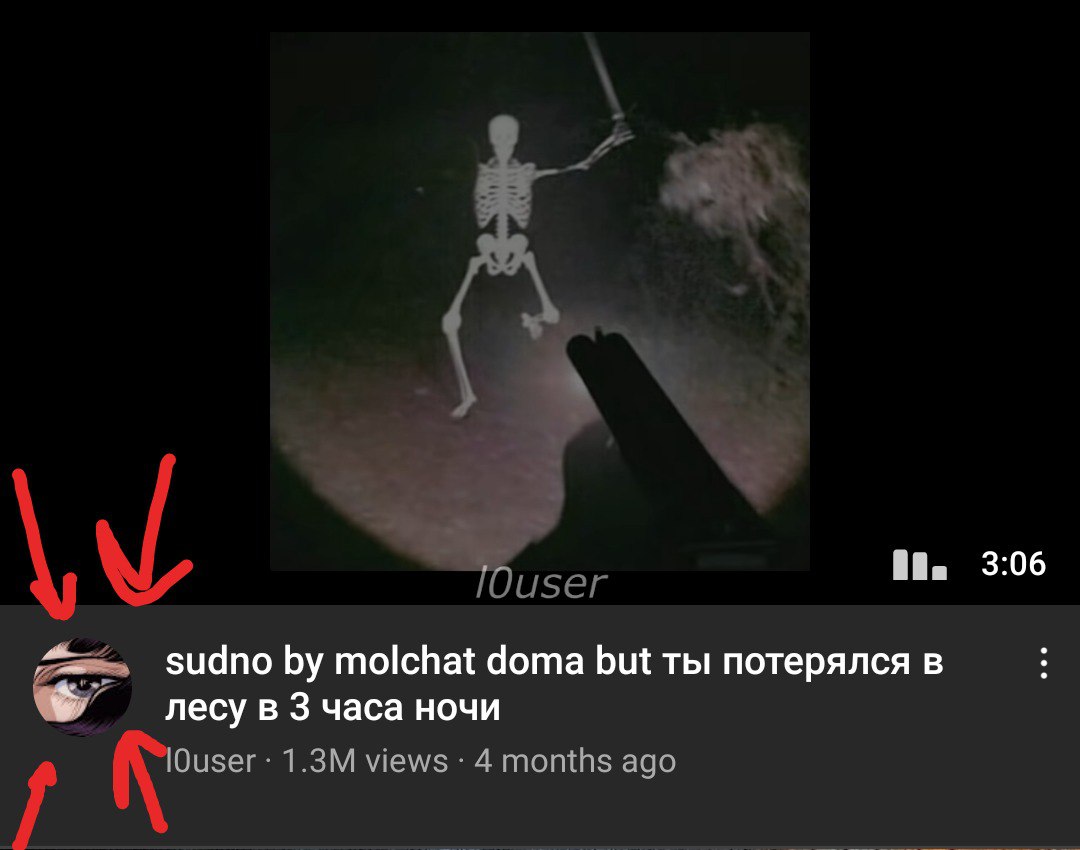Click the raised stick held by the skeleton
1080x850 pixels.
pyautogui.click(x=604, y=76)
